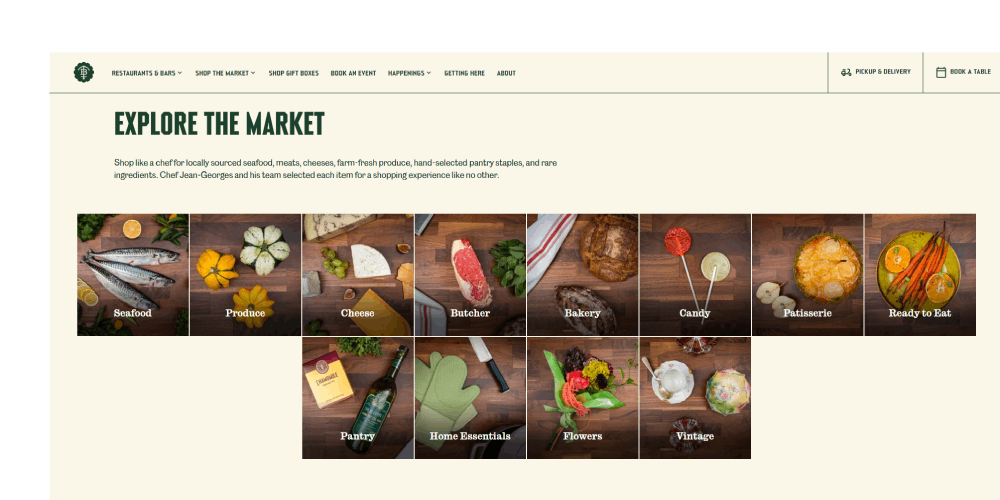
Task: Select the Vintage category tile
Action: tap(695, 398)
